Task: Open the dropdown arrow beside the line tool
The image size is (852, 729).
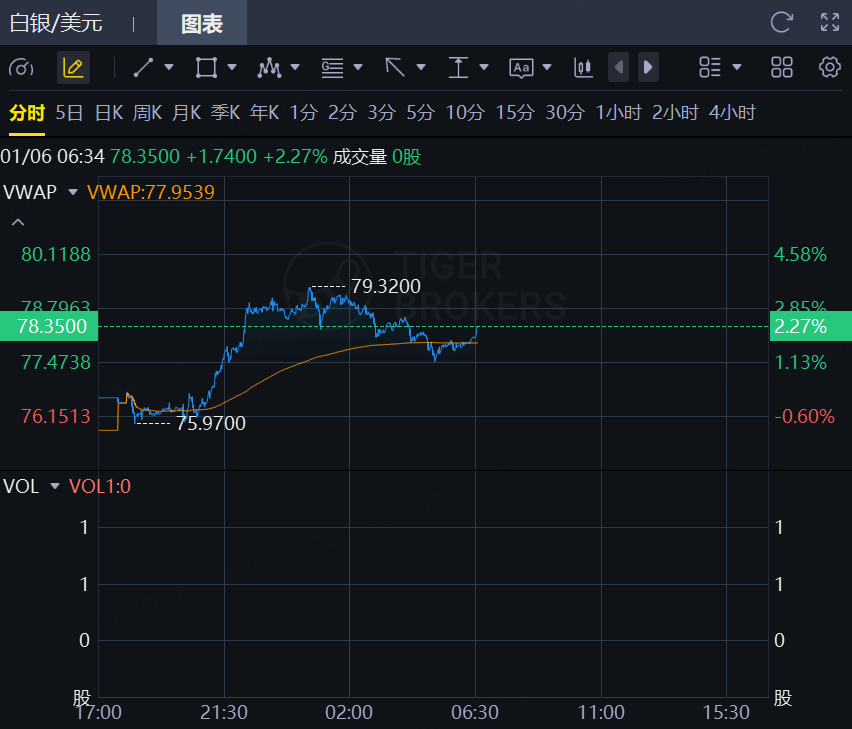Action: point(168,67)
